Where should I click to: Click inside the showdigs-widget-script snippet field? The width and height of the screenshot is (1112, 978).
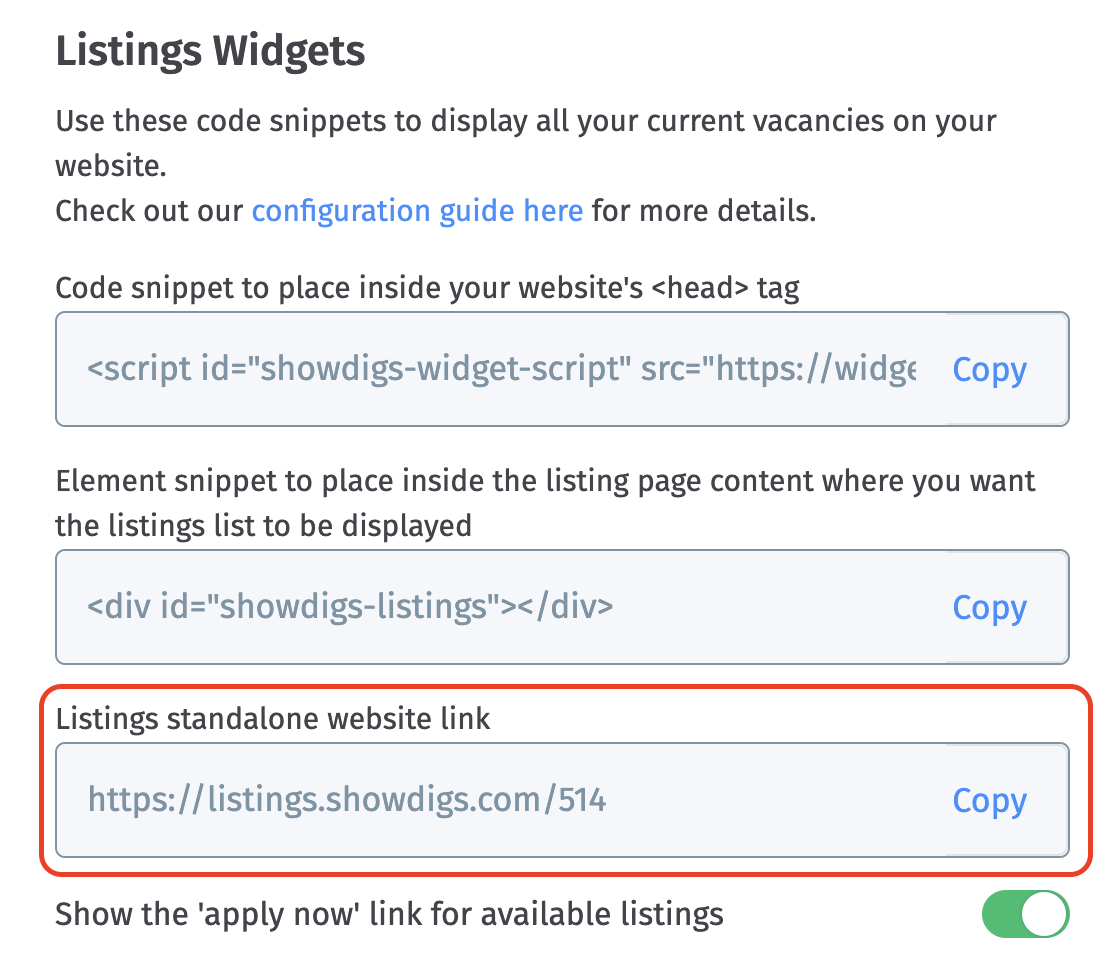[x=500, y=370]
